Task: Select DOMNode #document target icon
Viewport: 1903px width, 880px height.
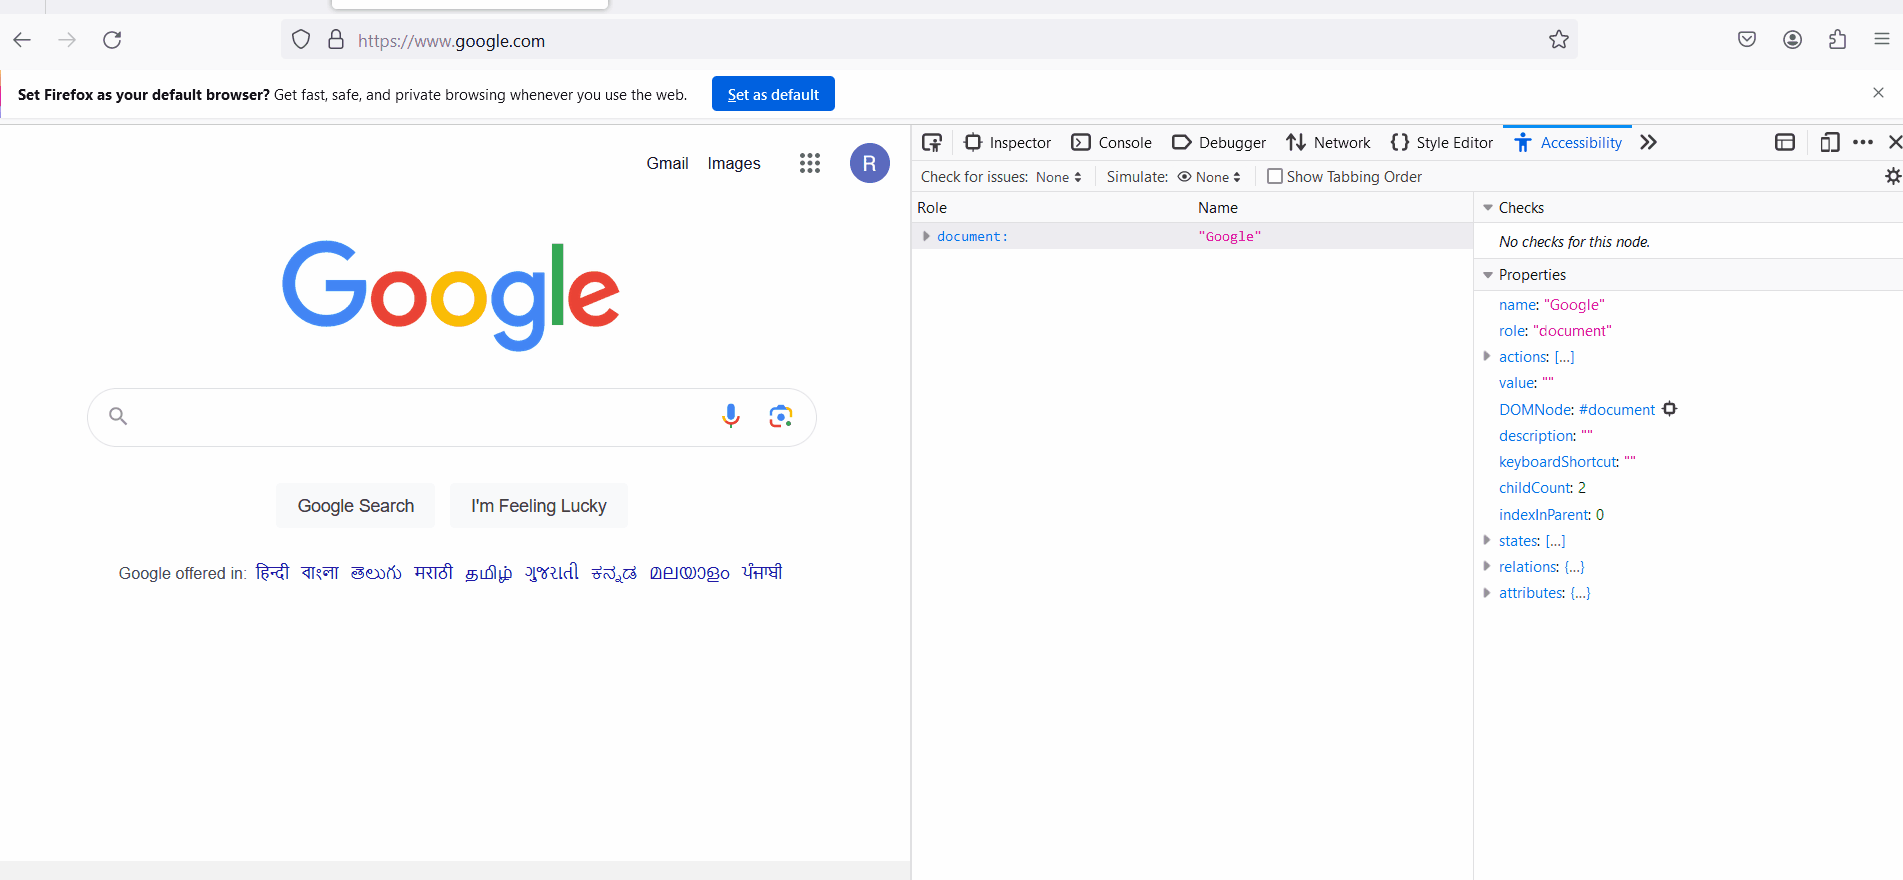Action: coord(1670,409)
